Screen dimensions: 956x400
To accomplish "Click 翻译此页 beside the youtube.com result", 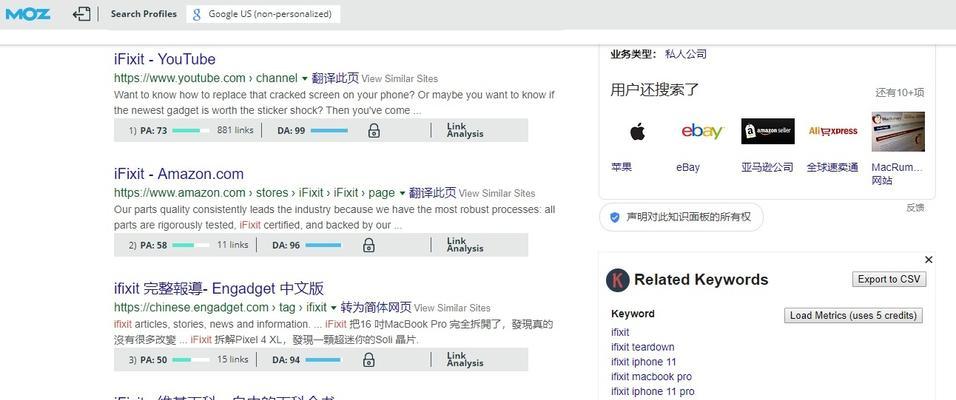I will [x=335, y=78].
